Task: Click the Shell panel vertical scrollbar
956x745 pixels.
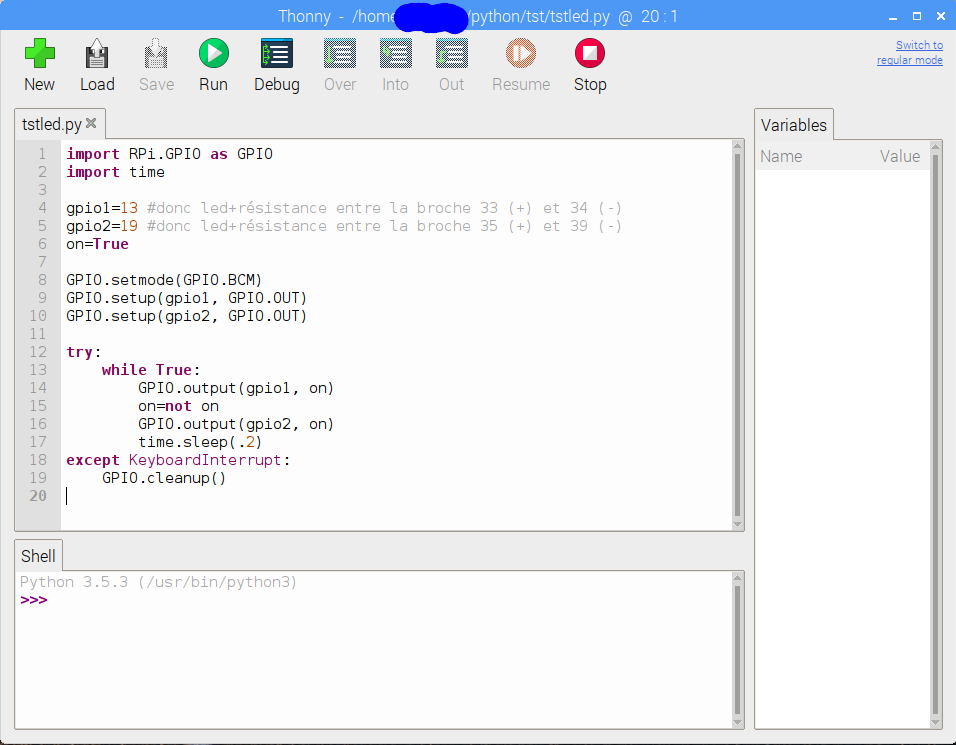Action: [x=738, y=650]
